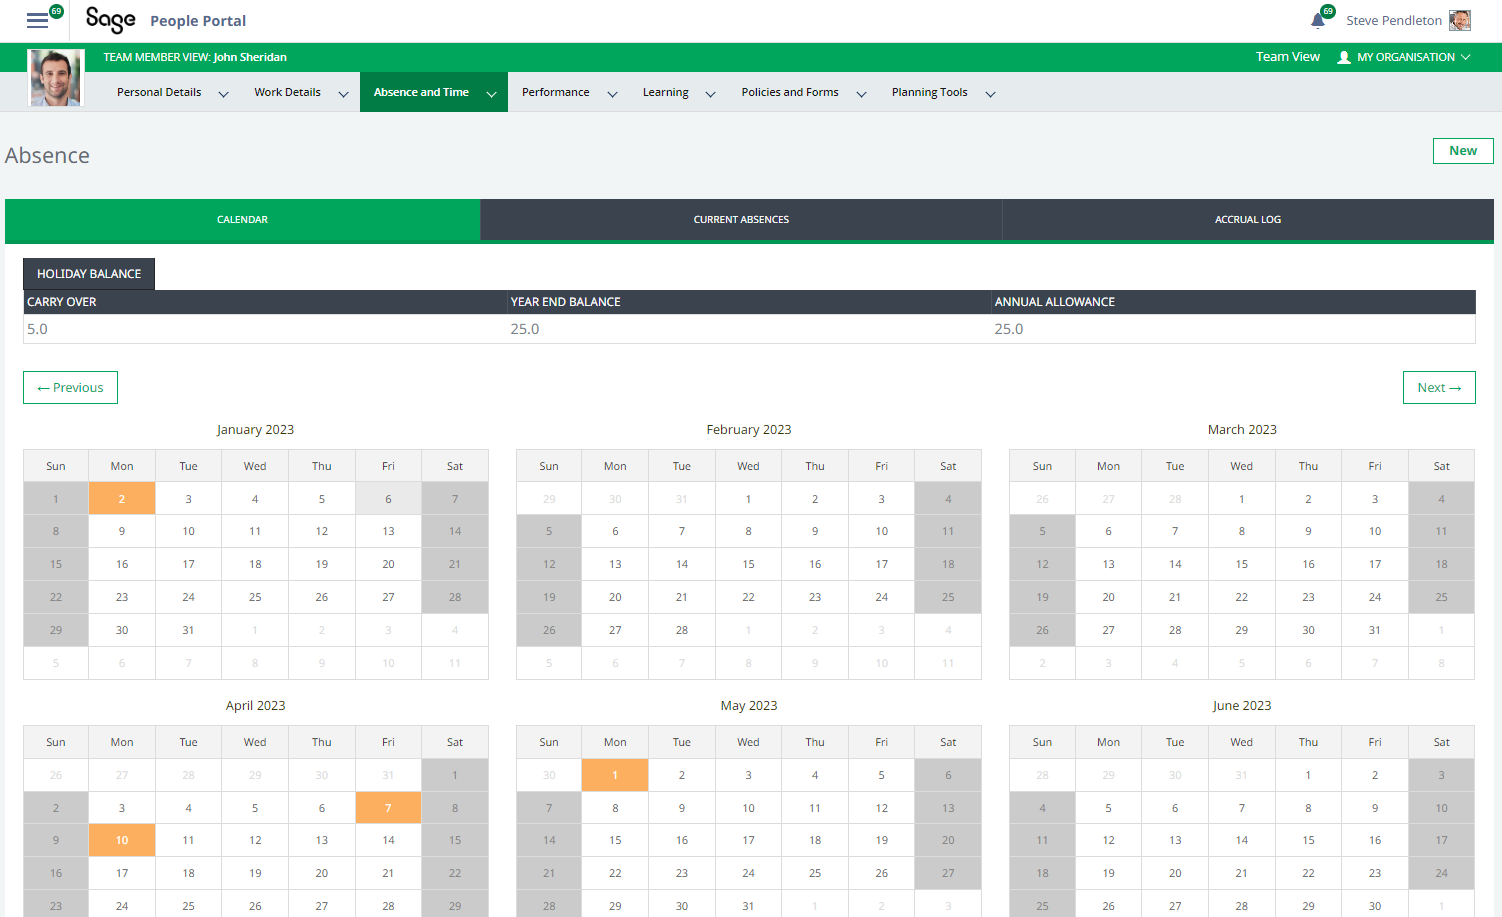Select highlighted January 2 in calendar
The width and height of the screenshot is (1502, 917).
[122, 499]
